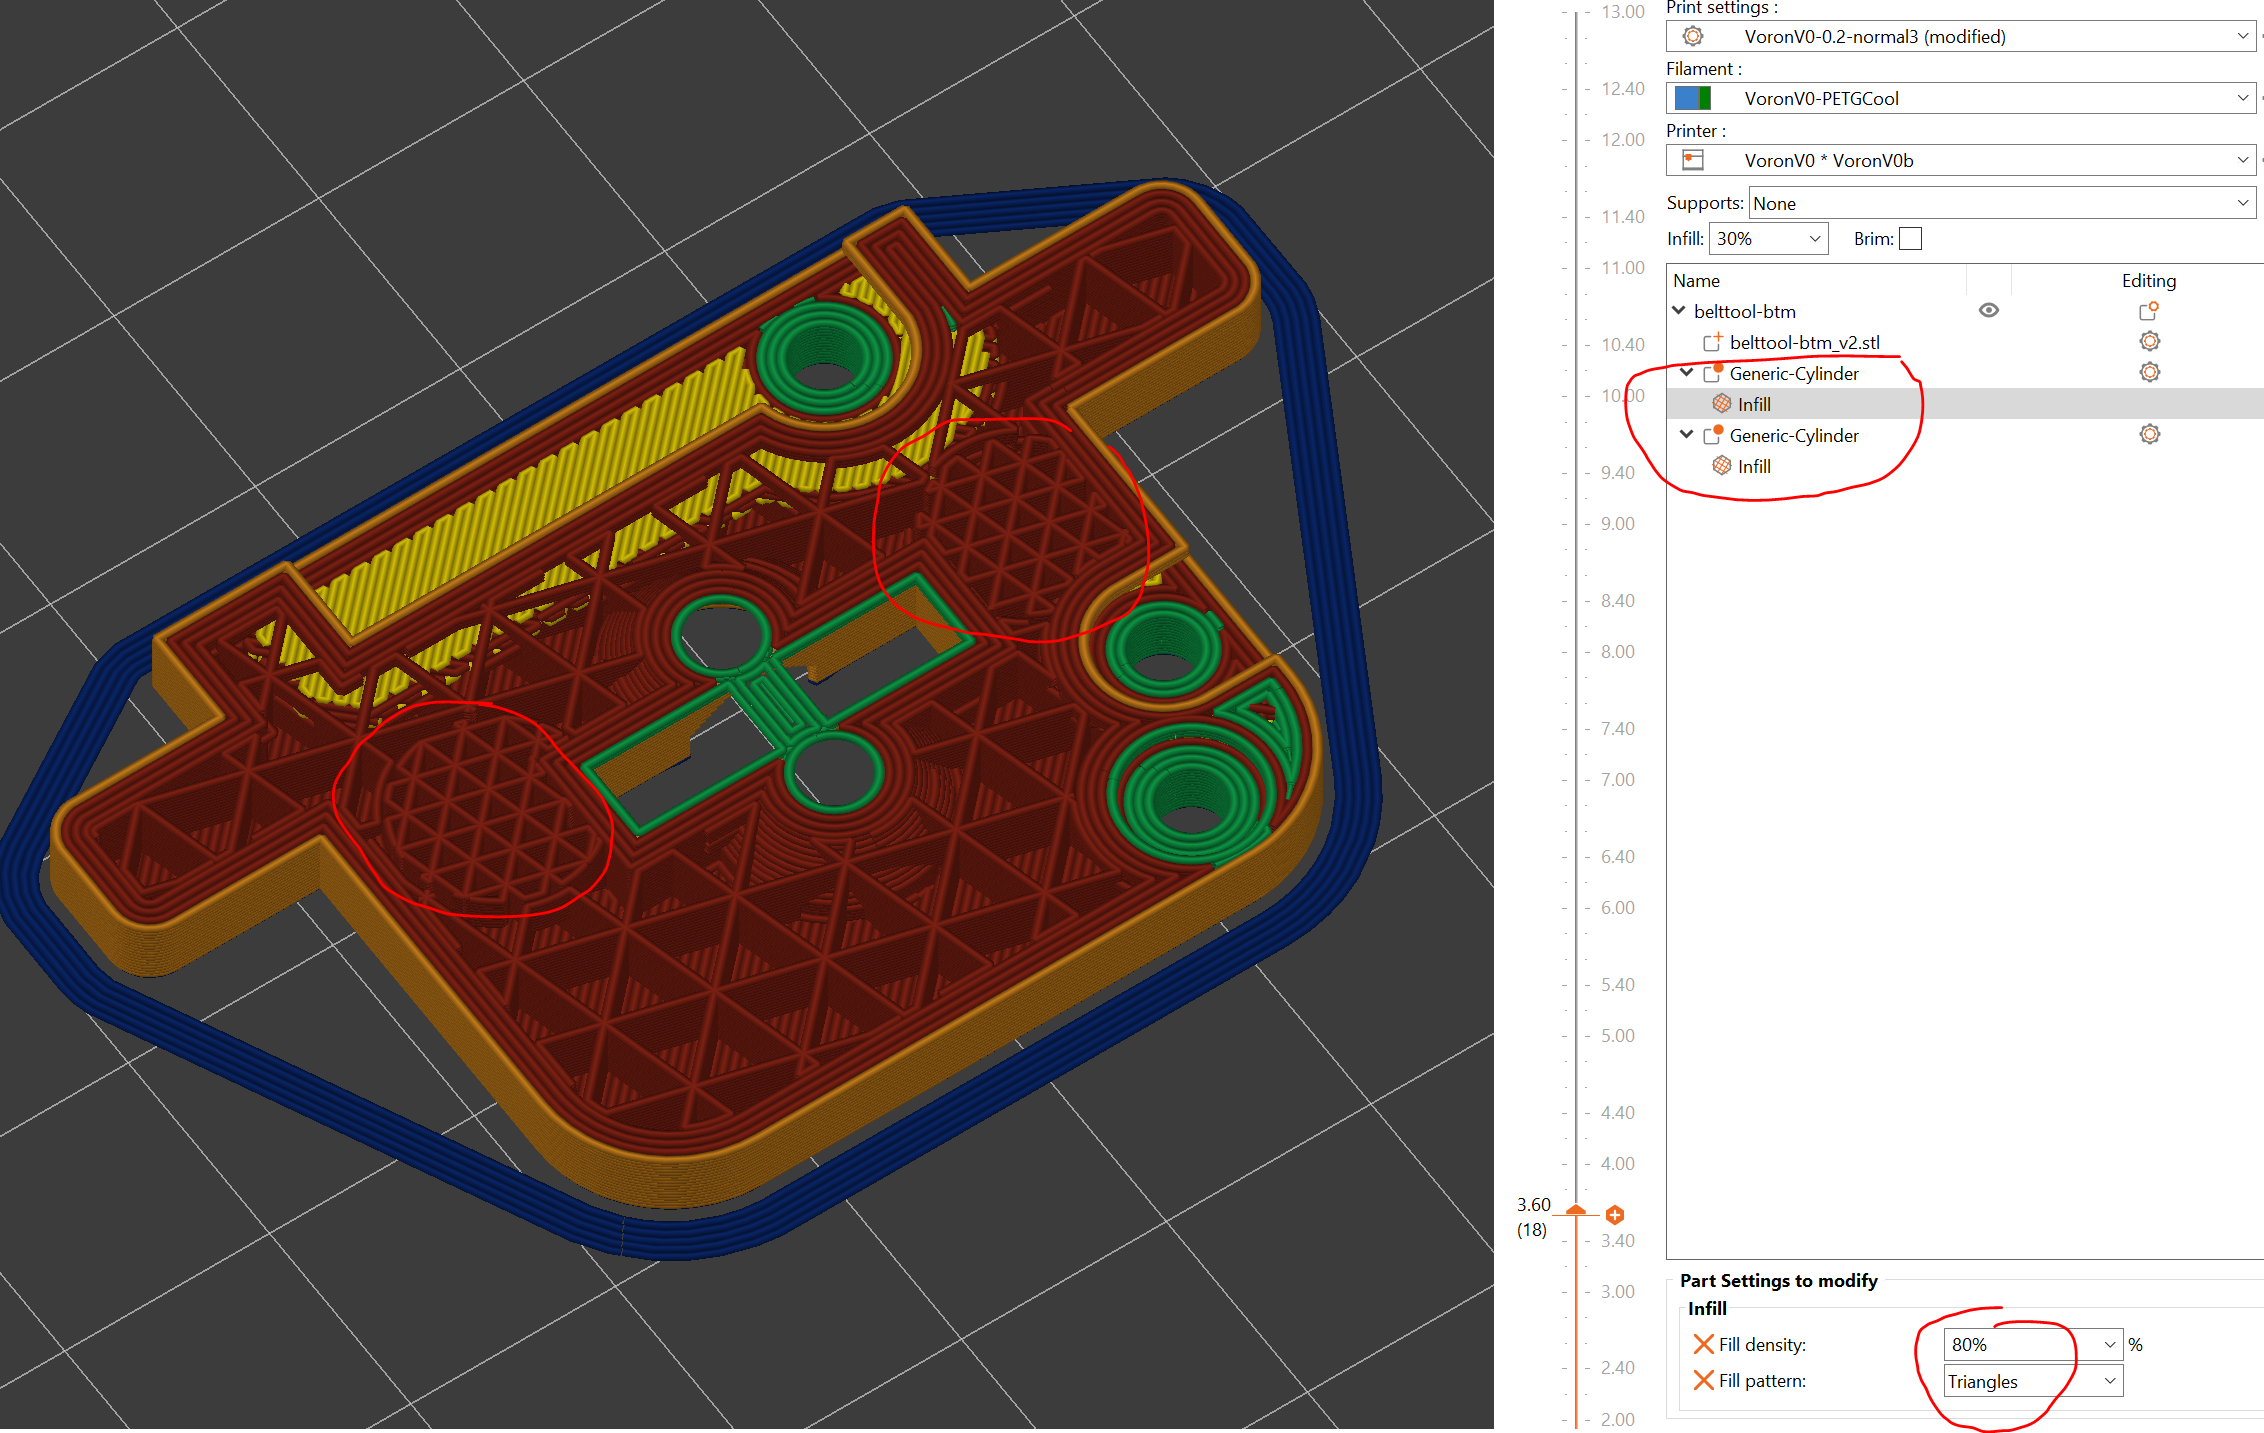
Task: Remove the Fill density override via its X icon
Action: point(1705,1345)
